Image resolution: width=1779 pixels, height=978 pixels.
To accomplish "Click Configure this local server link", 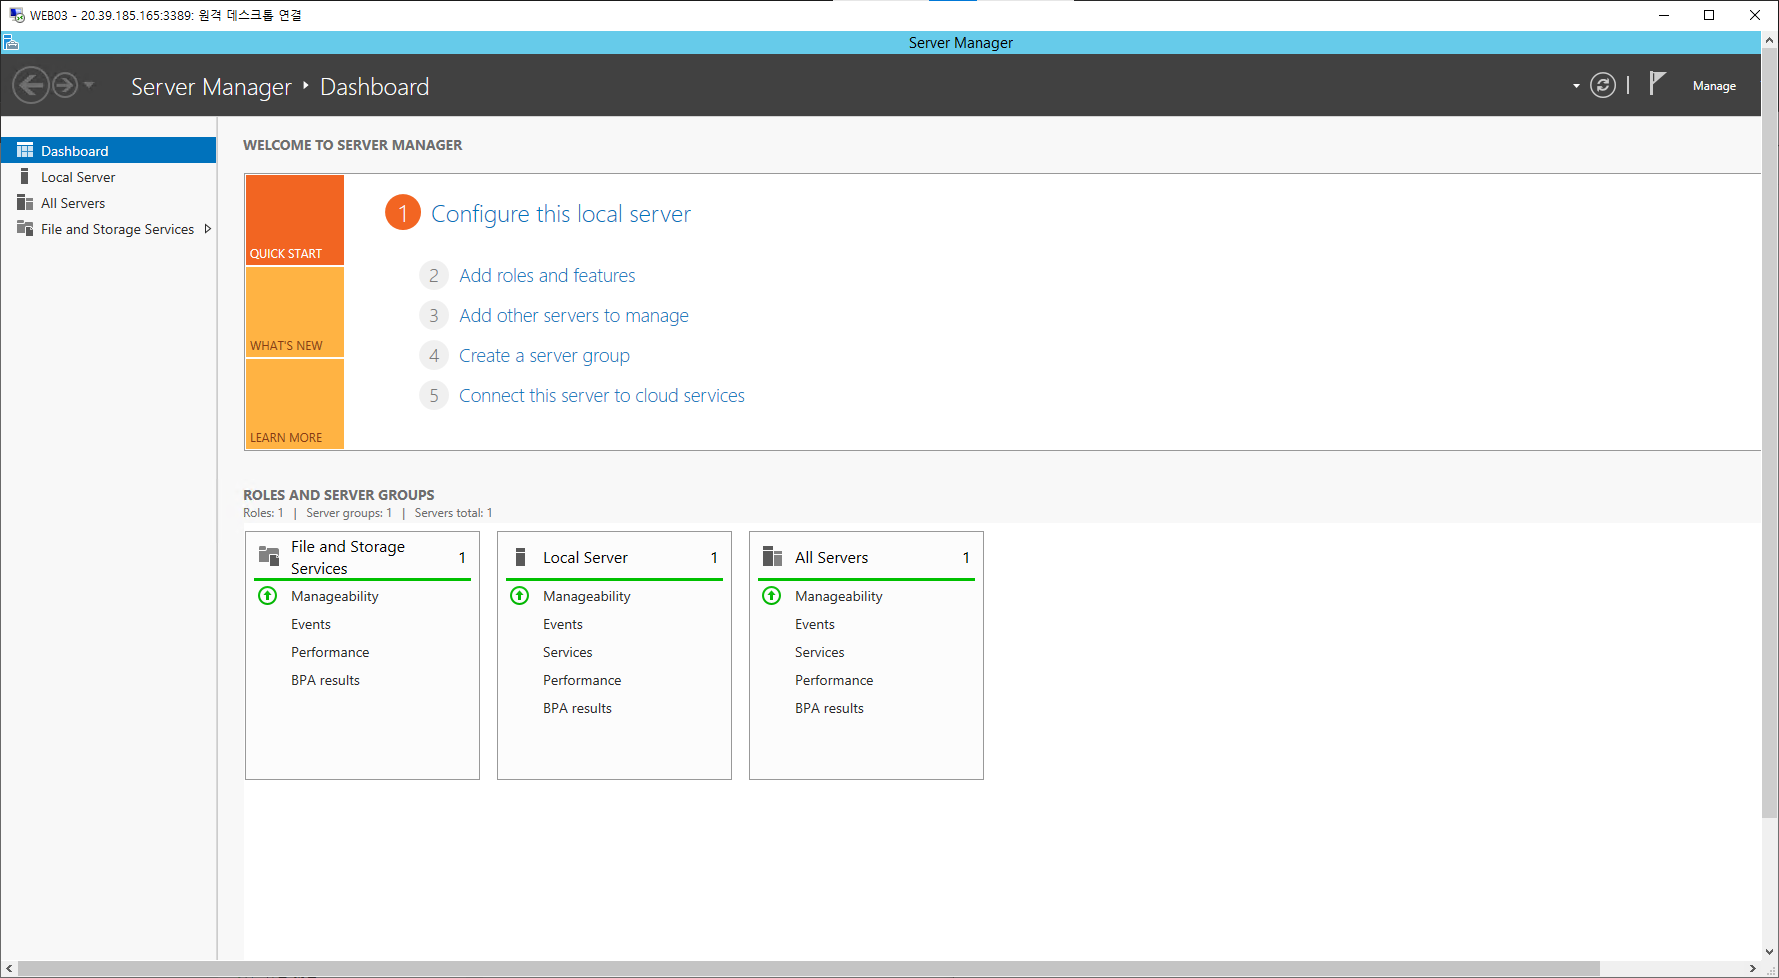I will [561, 214].
